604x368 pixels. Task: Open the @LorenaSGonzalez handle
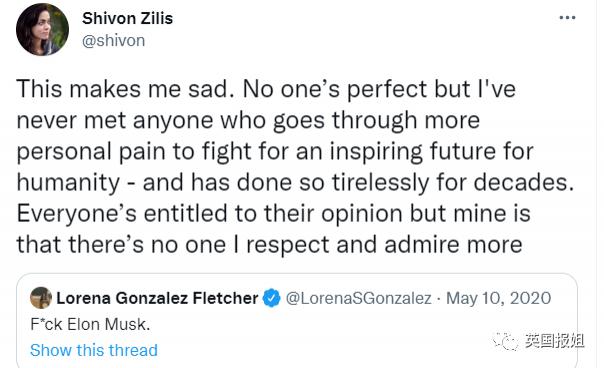[x=358, y=298]
